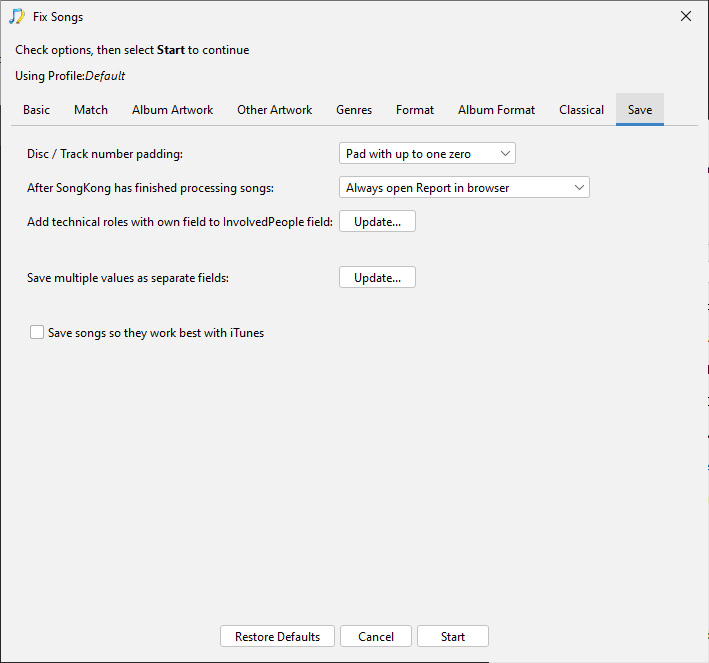This screenshot has height=663, width=709.
Task: Cancel the Fix Songs dialog
Action: pos(376,636)
